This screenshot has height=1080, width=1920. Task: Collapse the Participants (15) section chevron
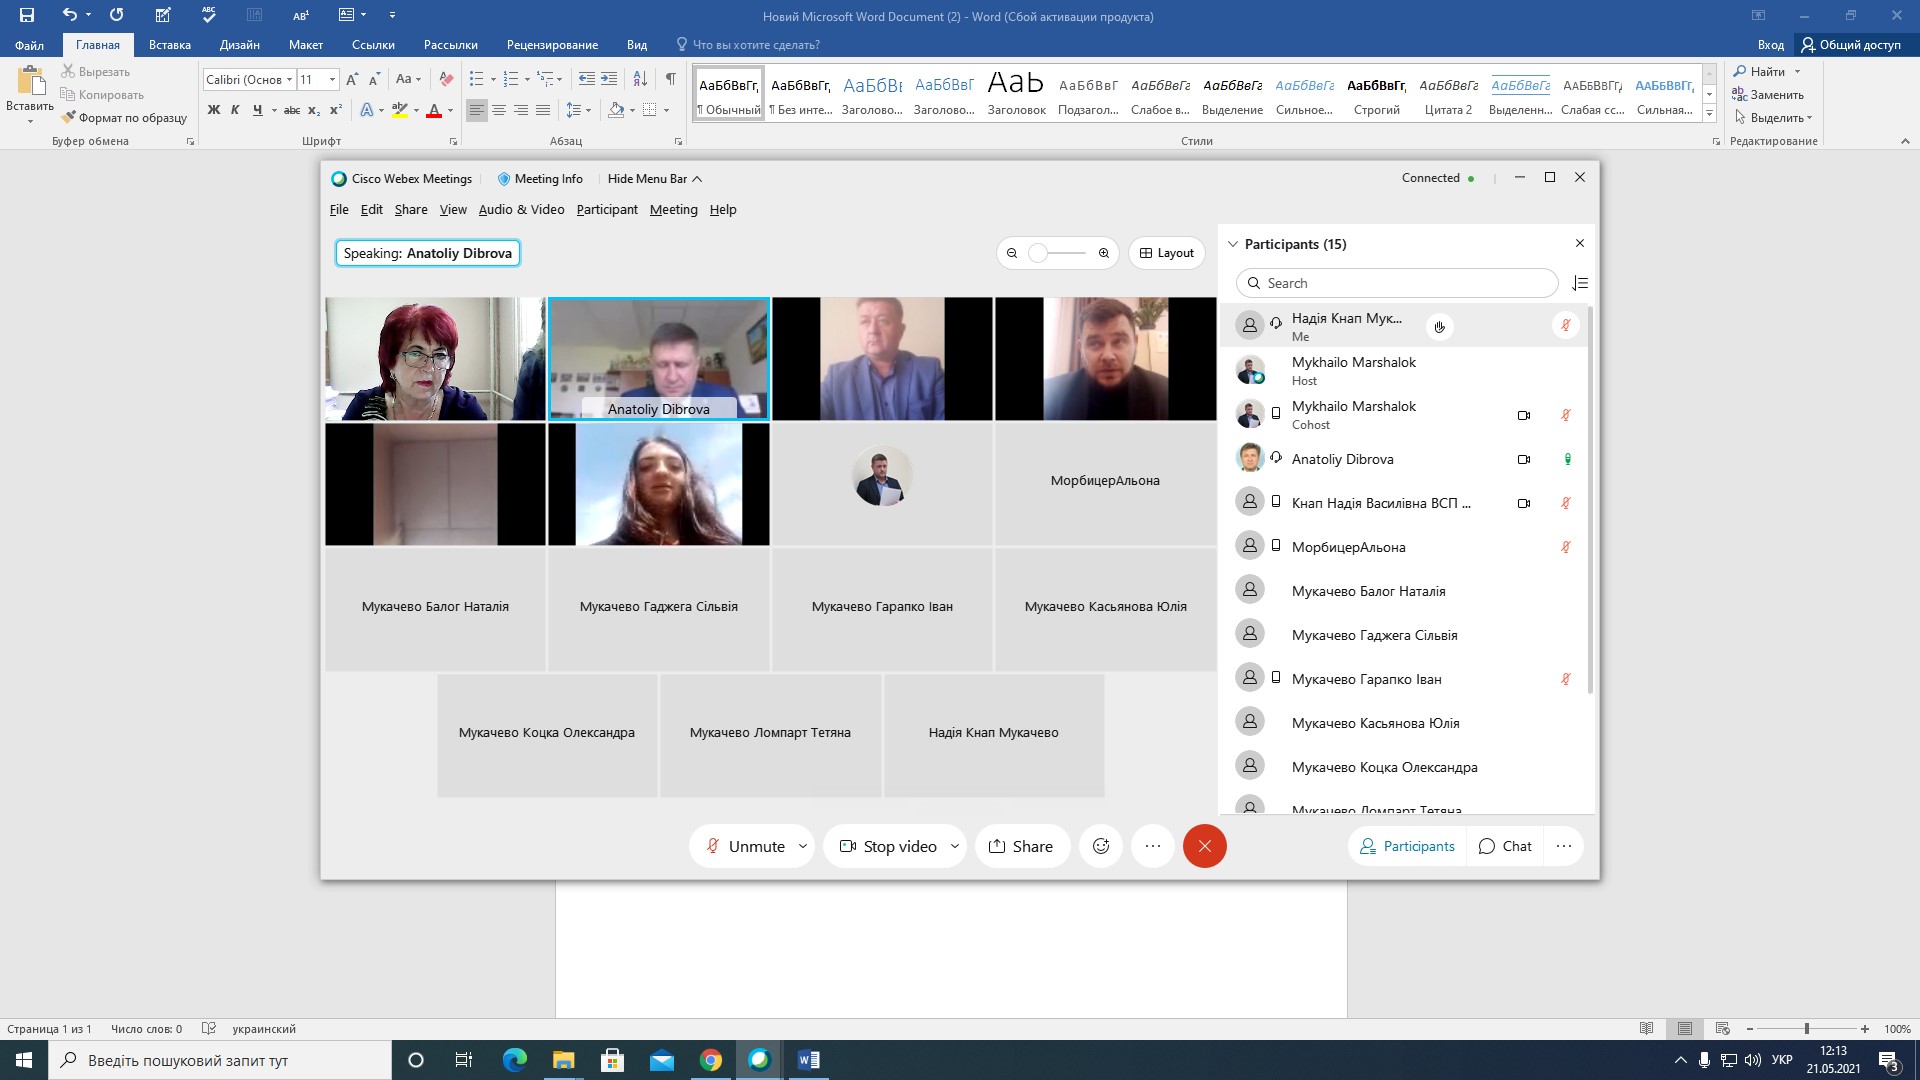coord(1233,244)
